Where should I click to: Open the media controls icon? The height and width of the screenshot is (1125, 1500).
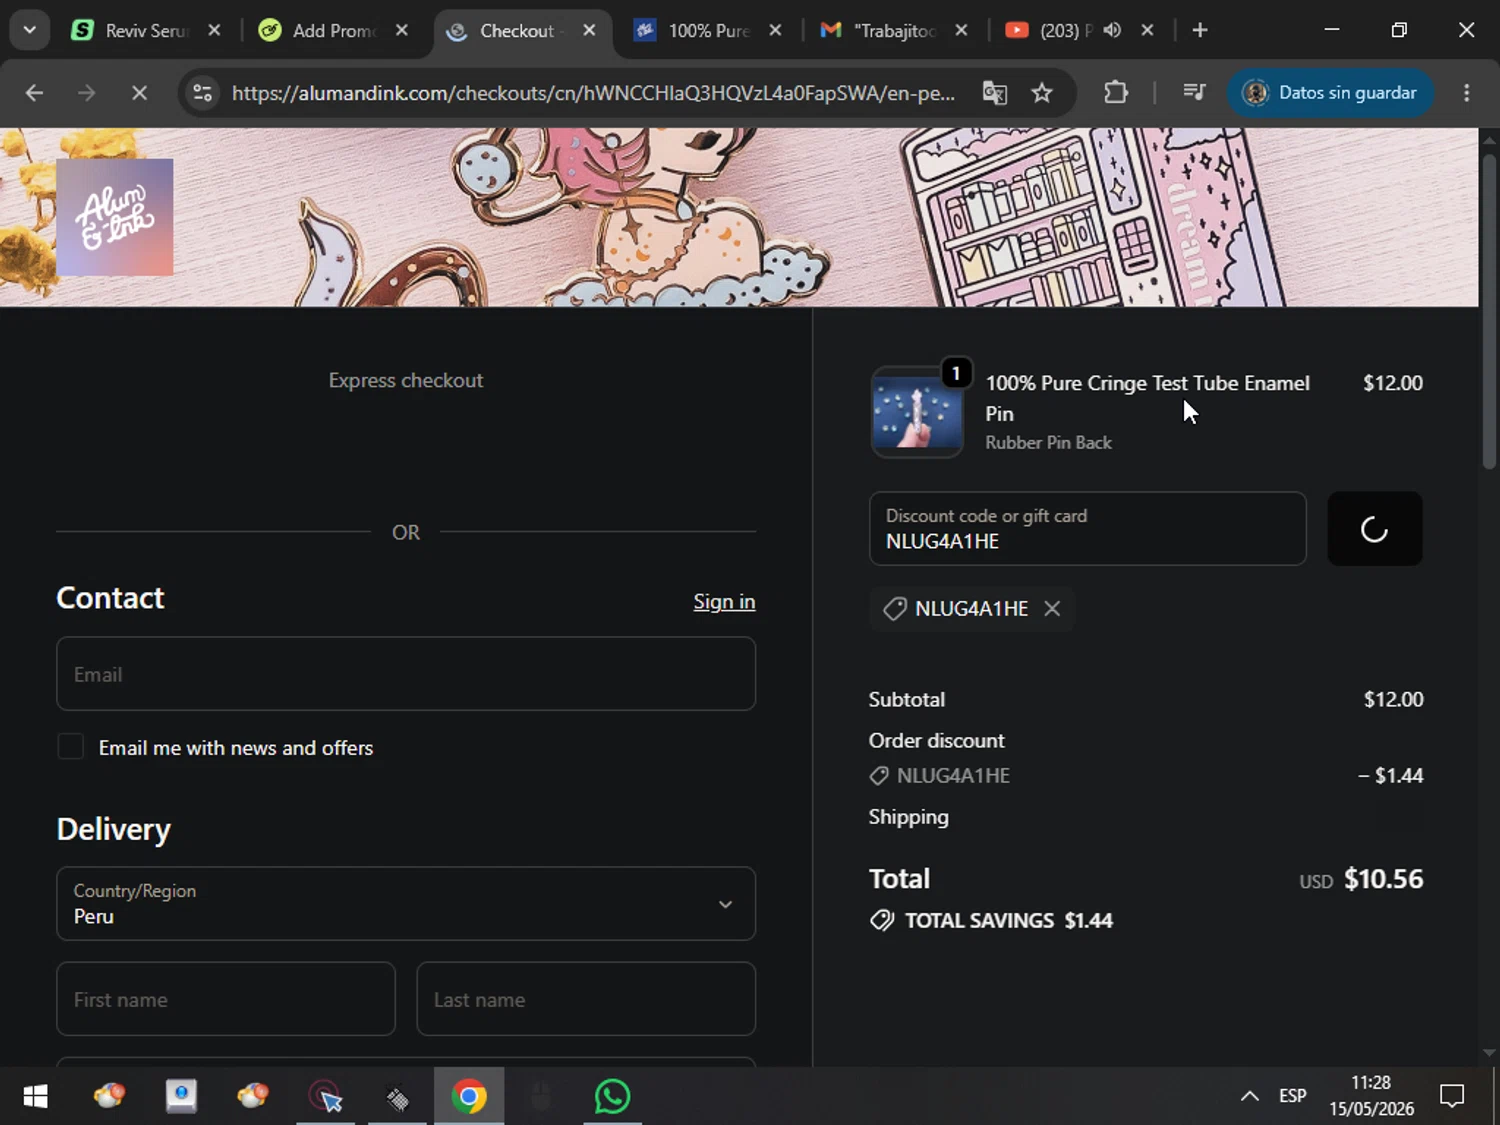click(1194, 93)
